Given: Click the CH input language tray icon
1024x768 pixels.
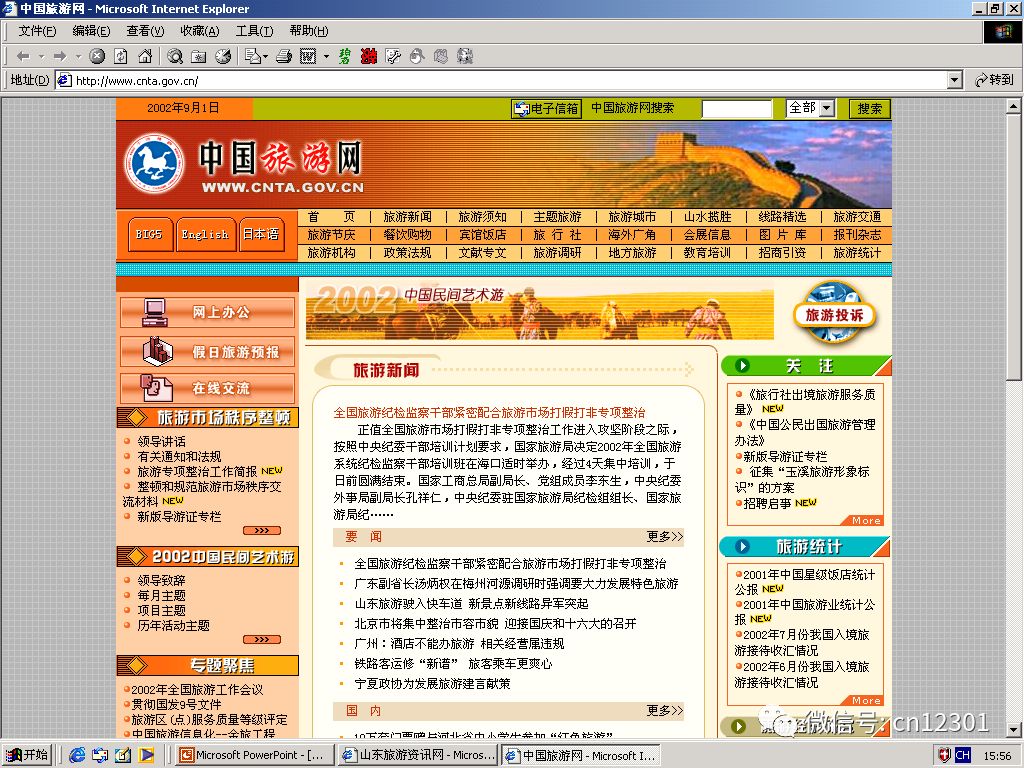Looking at the screenshot, I should point(962,756).
